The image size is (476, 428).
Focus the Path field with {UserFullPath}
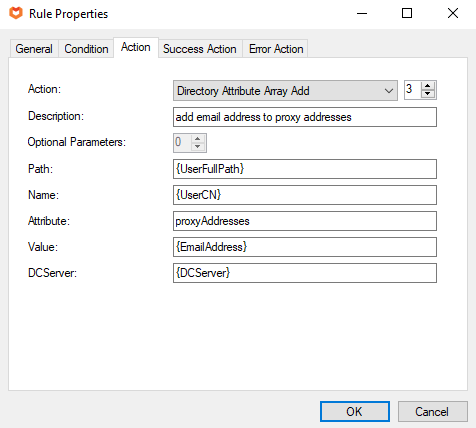(305, 169)
